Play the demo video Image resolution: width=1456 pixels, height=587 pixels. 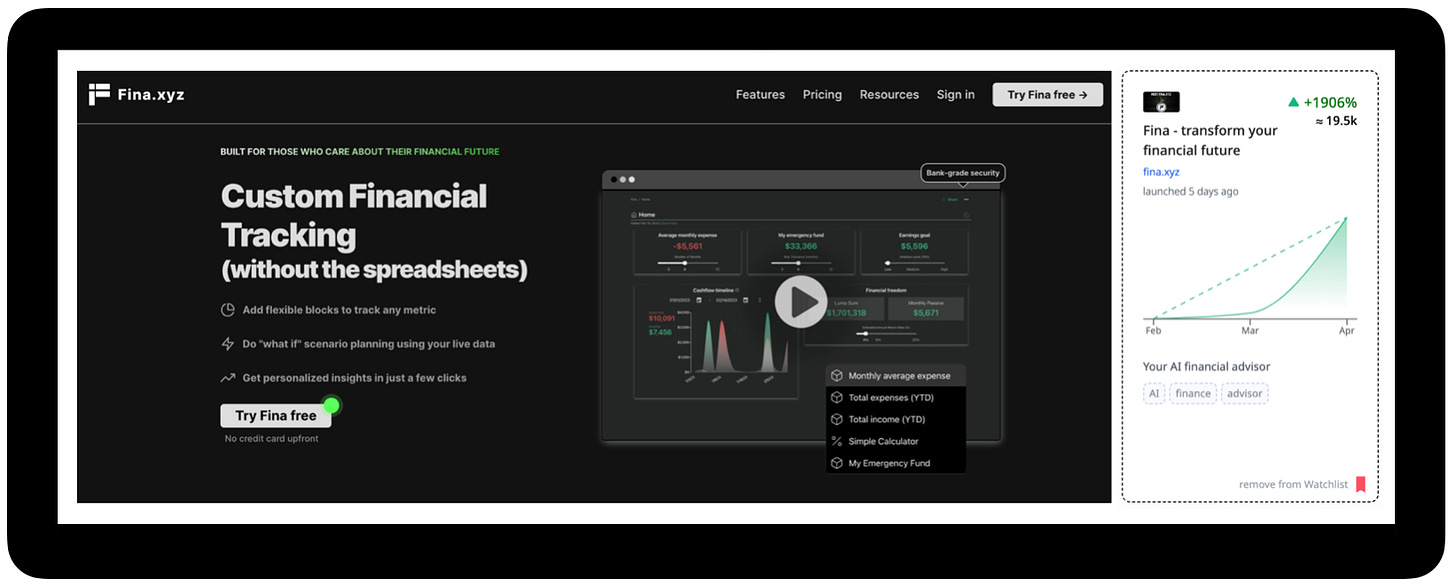tap(802, 301)
